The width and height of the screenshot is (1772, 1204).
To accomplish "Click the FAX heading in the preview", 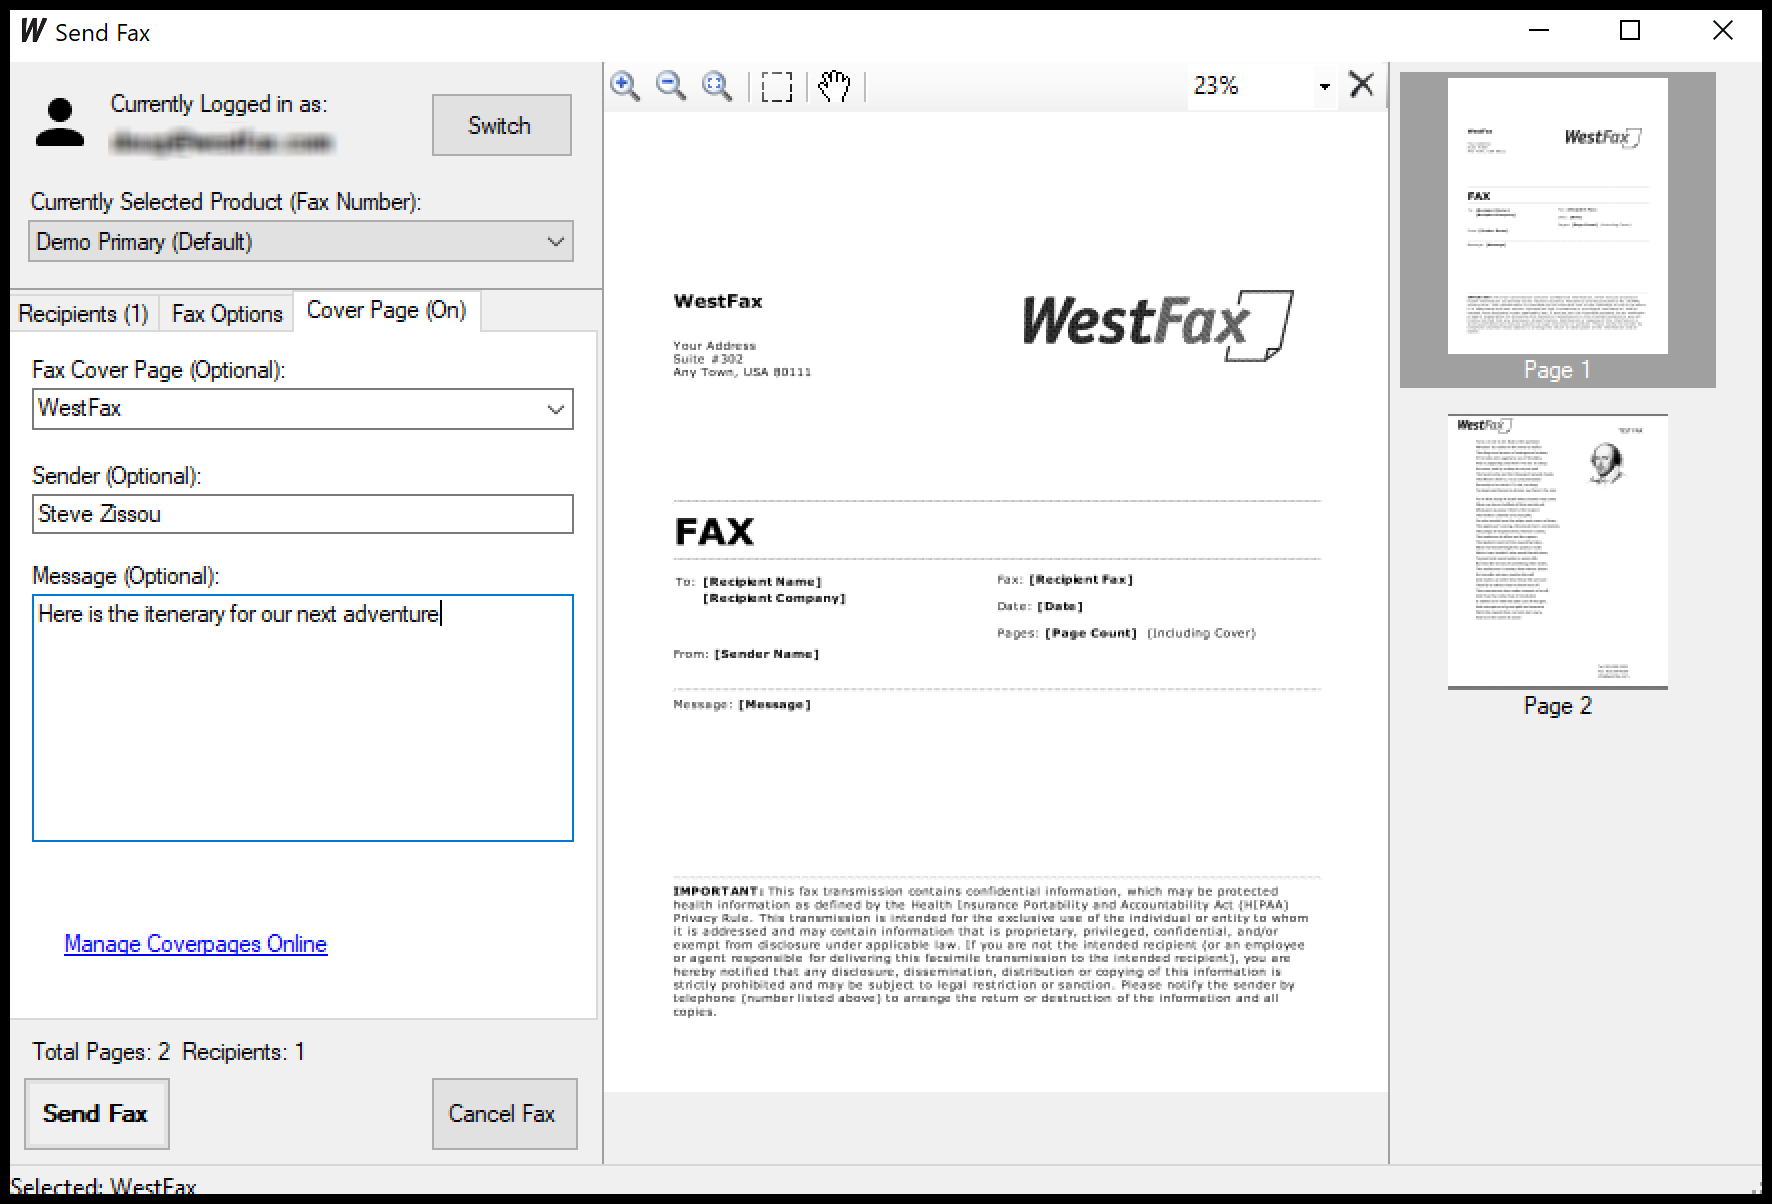I will (714, 532).
